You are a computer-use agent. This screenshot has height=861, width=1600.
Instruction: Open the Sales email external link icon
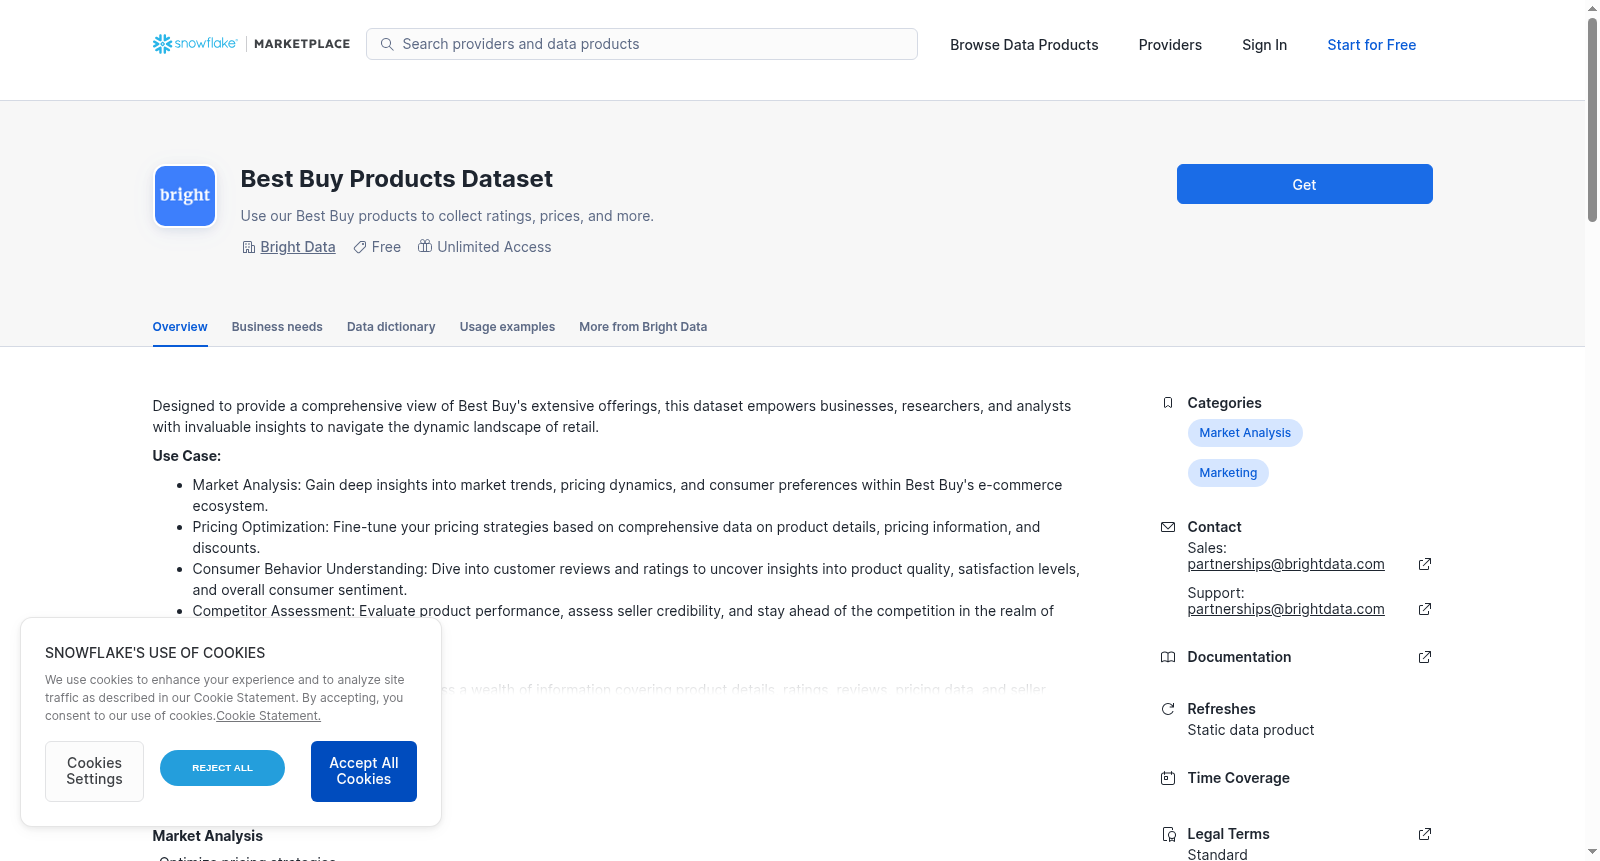pyautogui.click(x=1425, y=564)
